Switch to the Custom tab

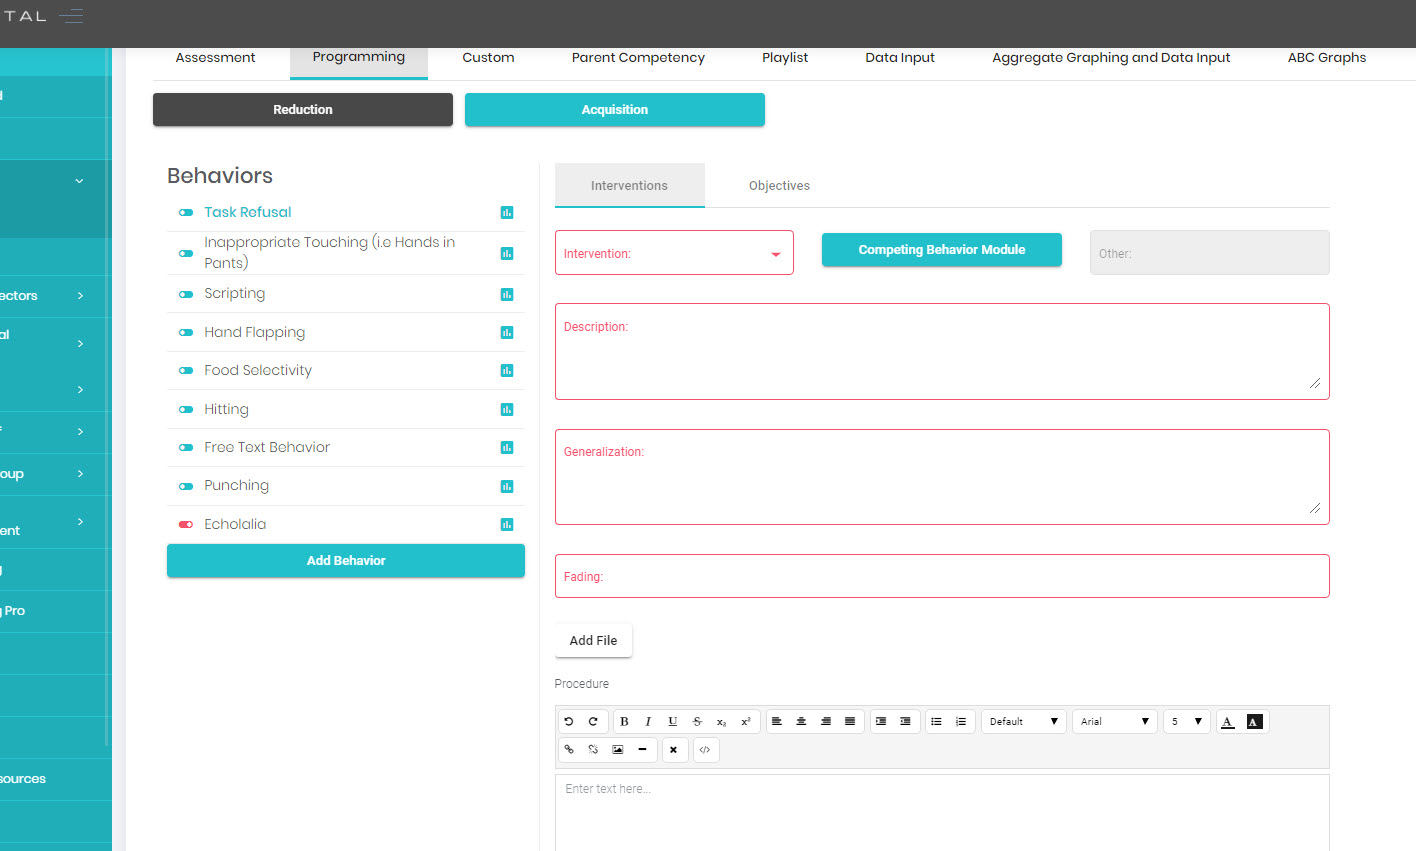488,58
